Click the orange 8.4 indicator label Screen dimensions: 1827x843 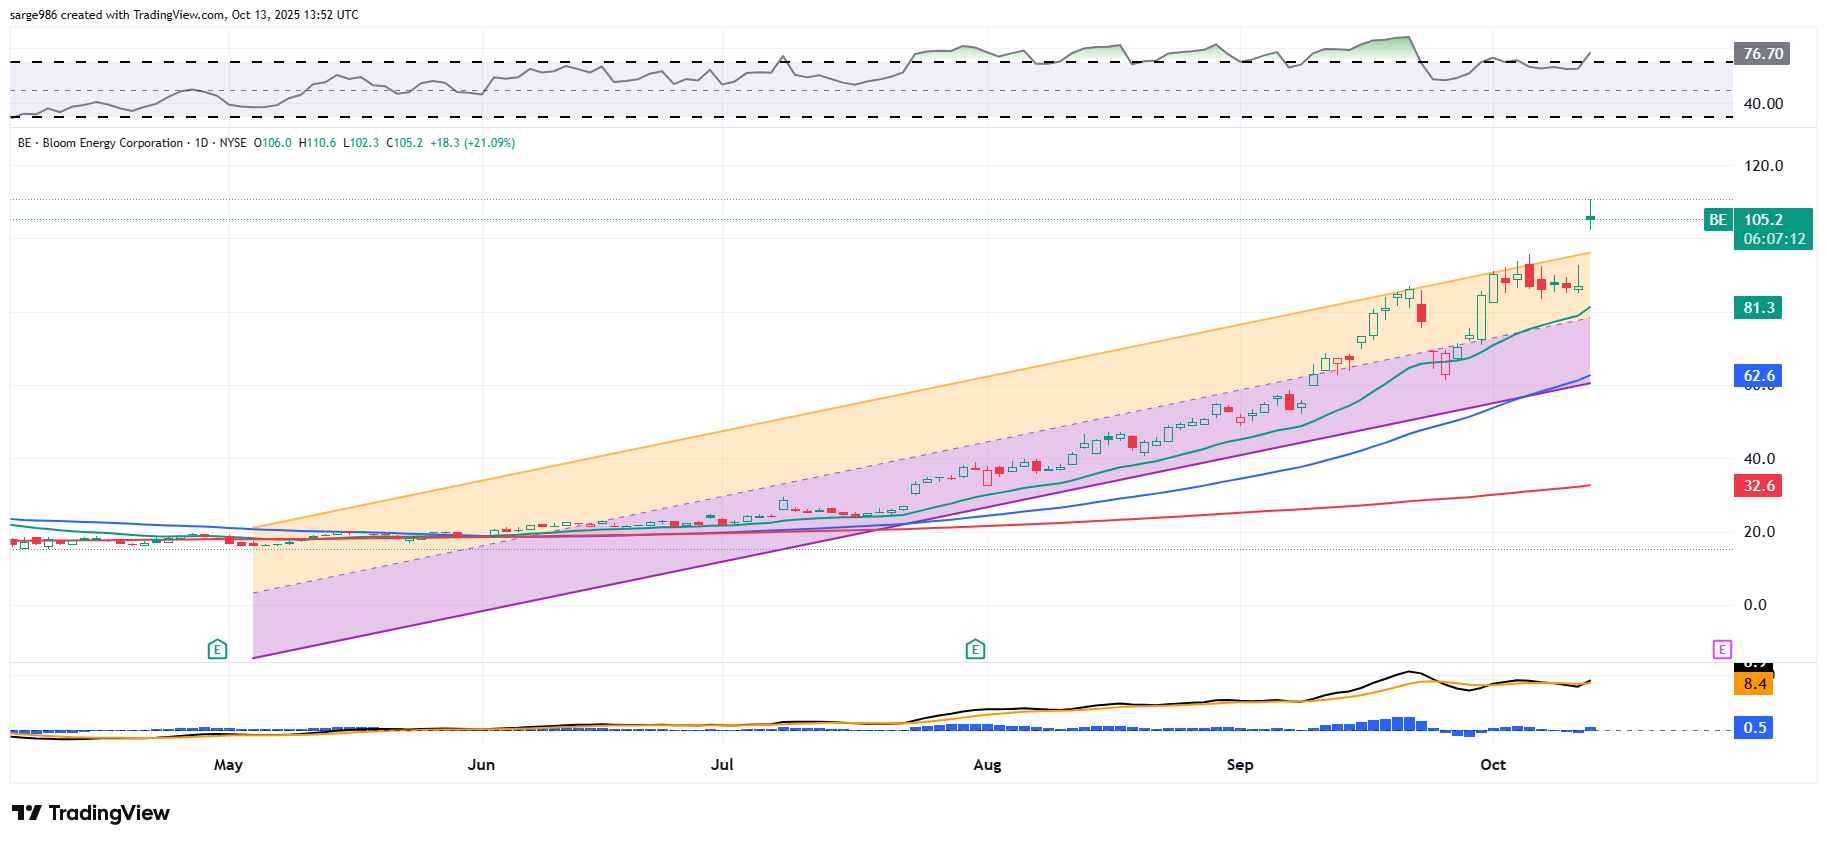click(1754, 684)
